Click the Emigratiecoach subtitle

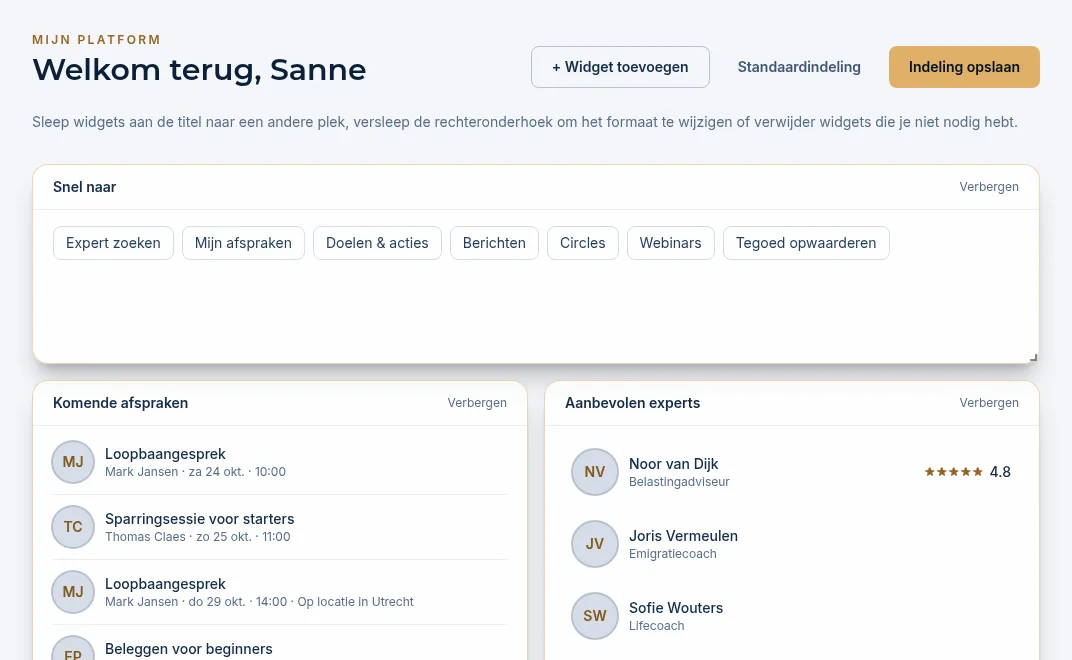pos(673,553)
